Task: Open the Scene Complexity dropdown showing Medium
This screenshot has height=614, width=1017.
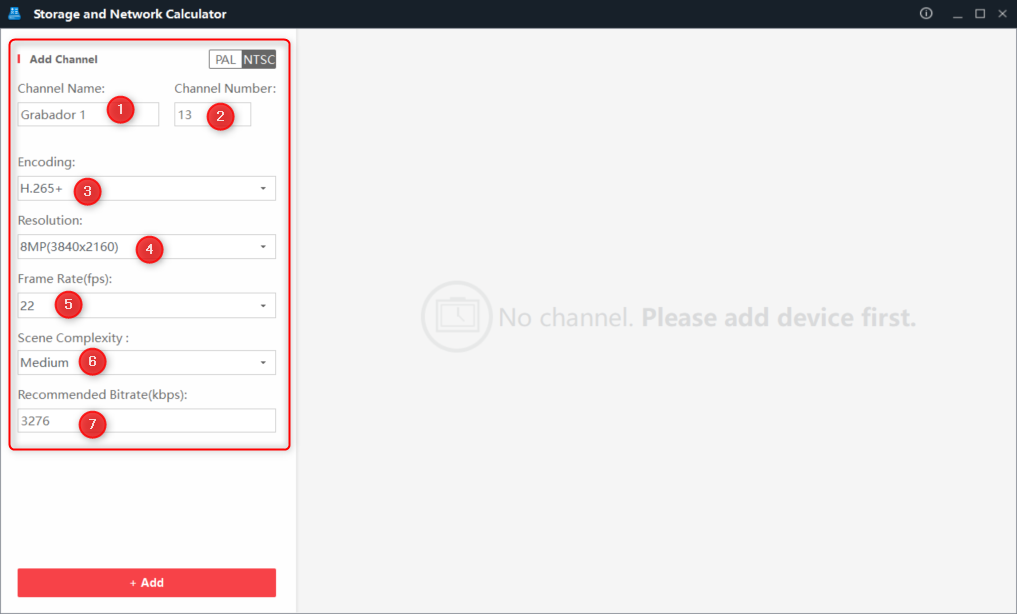Action: tap(147, 362)
